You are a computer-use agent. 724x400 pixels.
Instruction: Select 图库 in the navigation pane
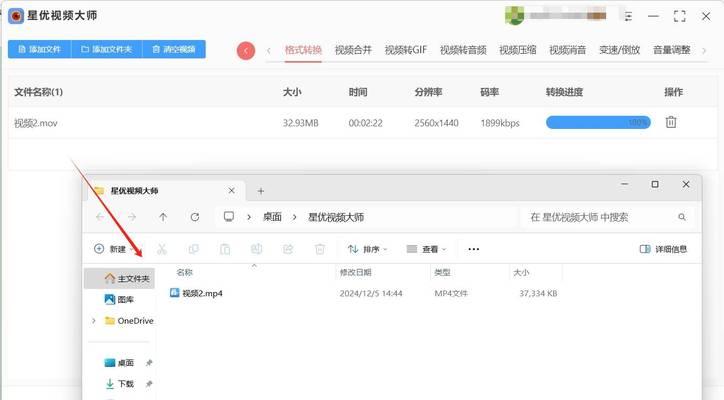tap(120, 300)
